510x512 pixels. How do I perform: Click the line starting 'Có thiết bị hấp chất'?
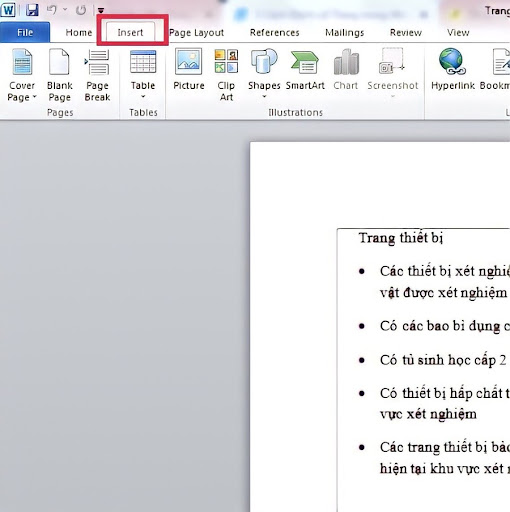(x=445, y=393)
